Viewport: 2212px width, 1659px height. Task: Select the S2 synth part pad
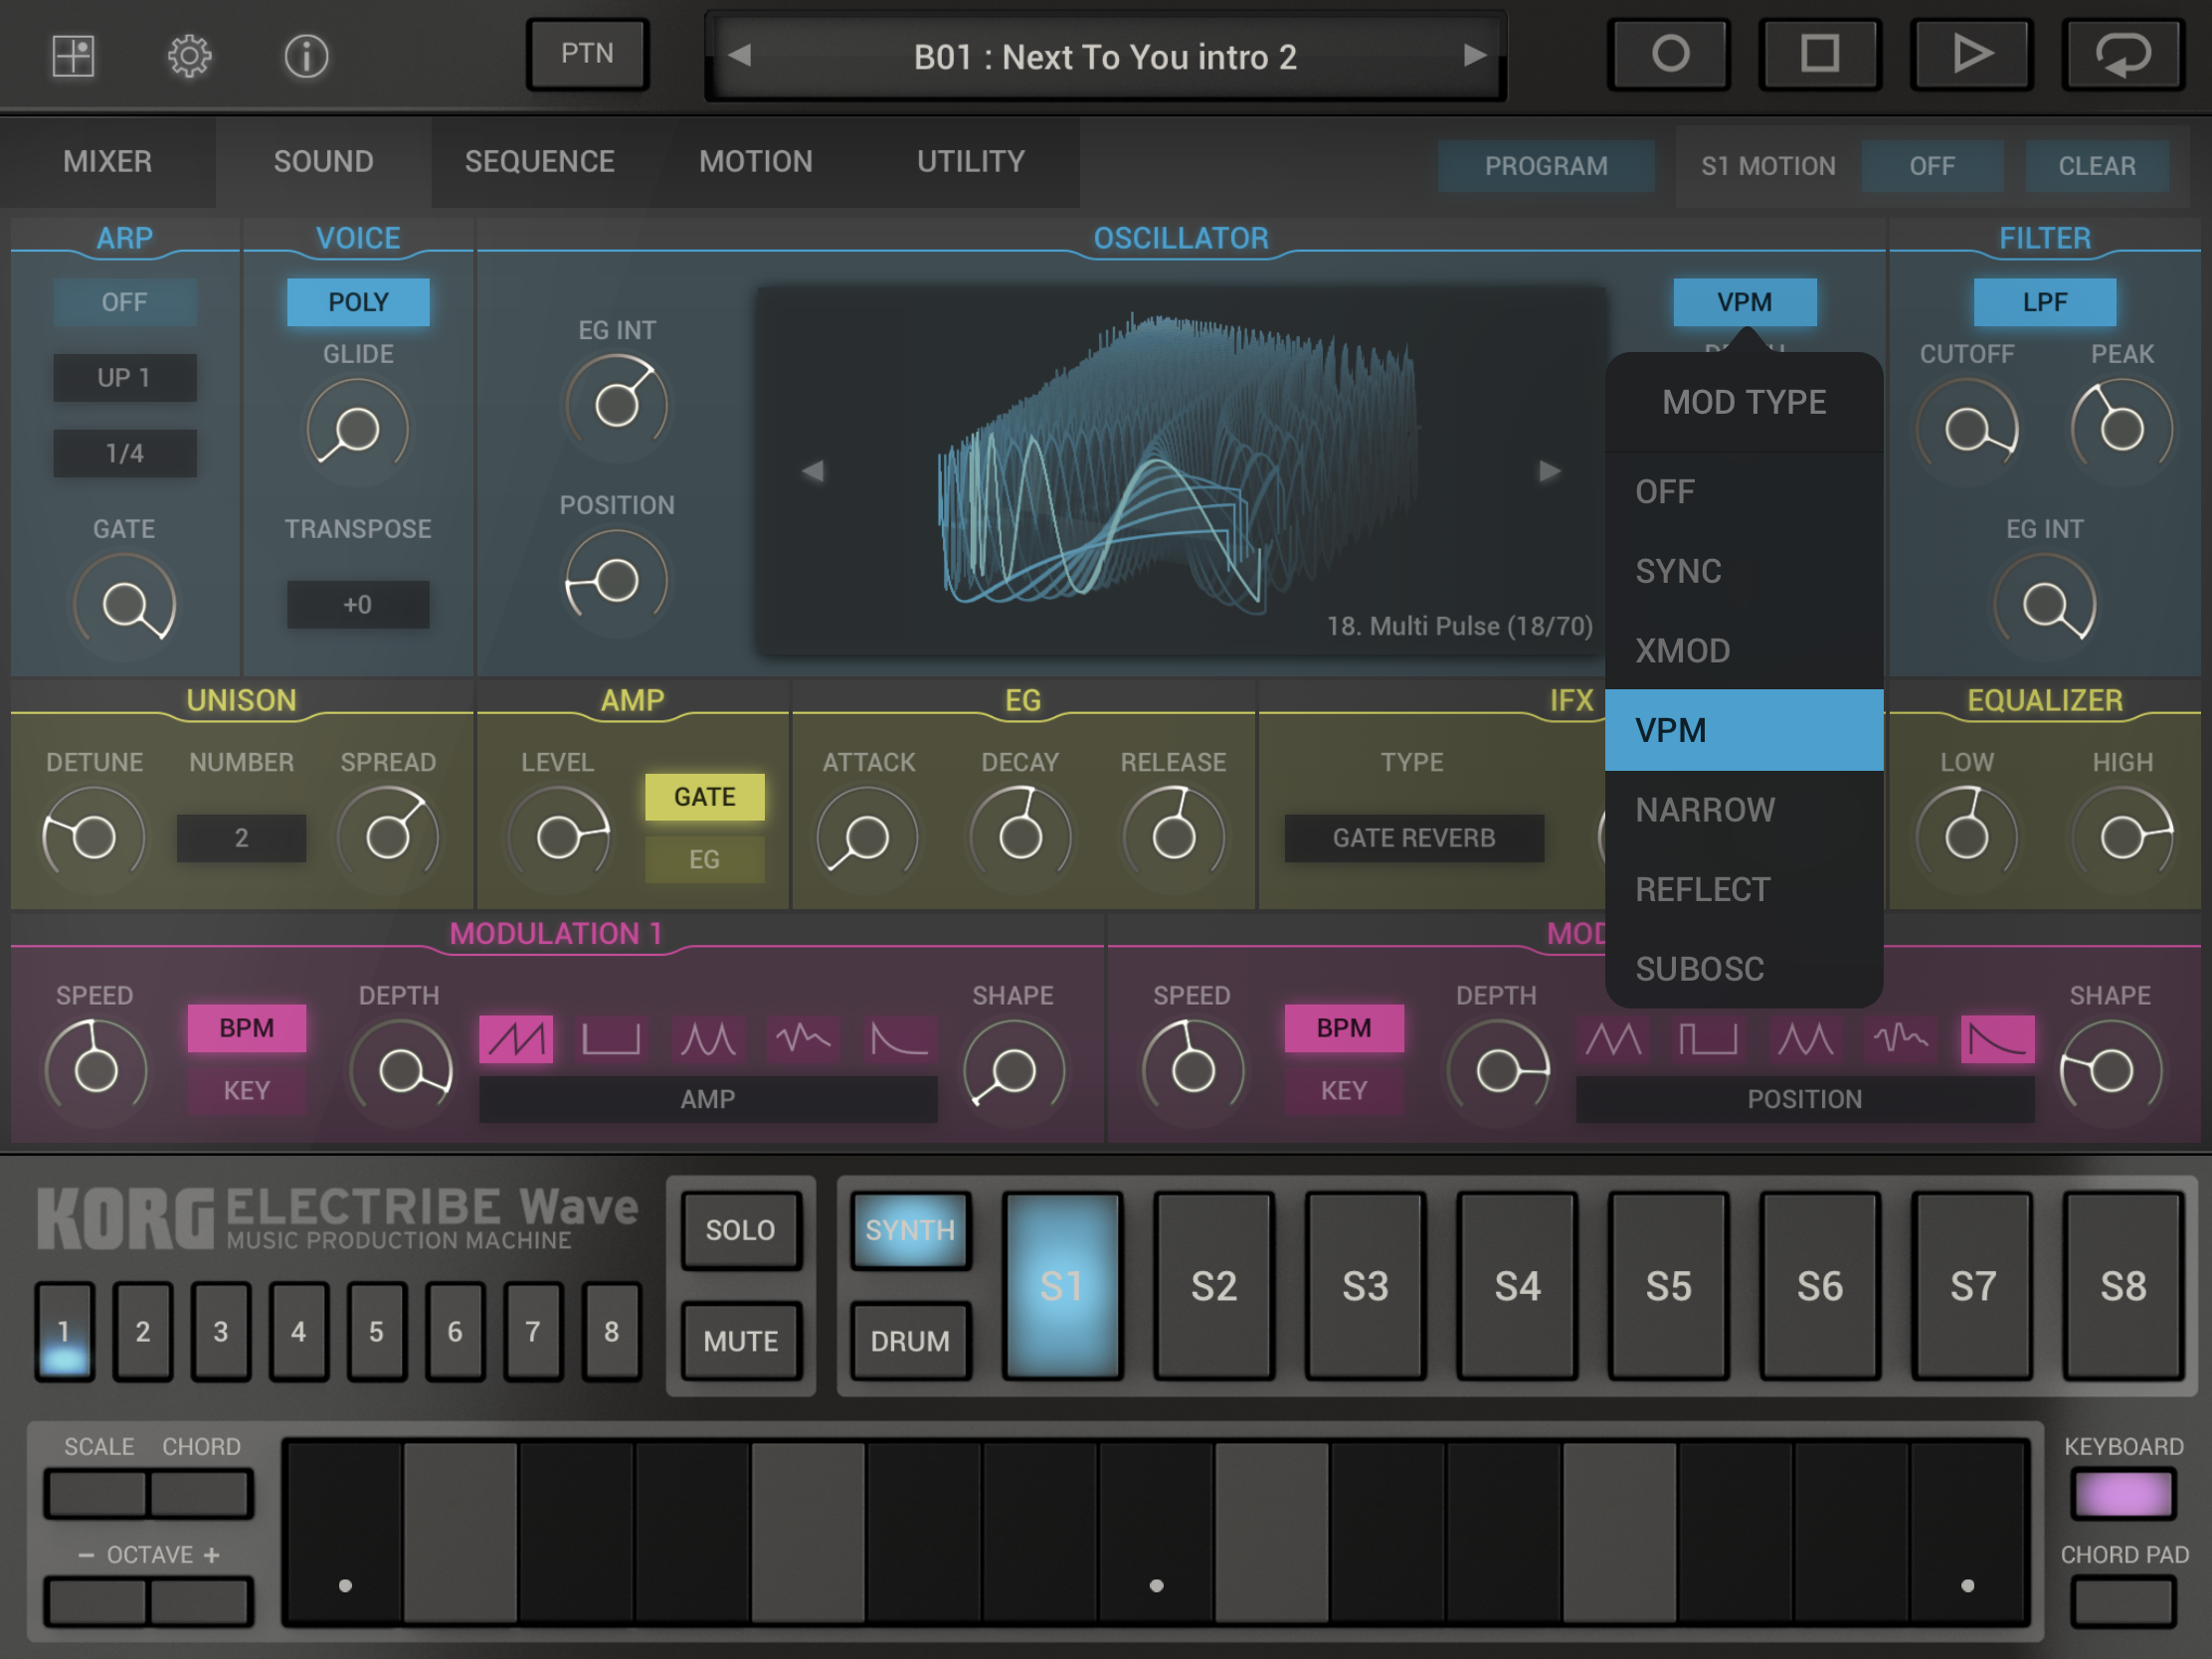point(1213,1286)
